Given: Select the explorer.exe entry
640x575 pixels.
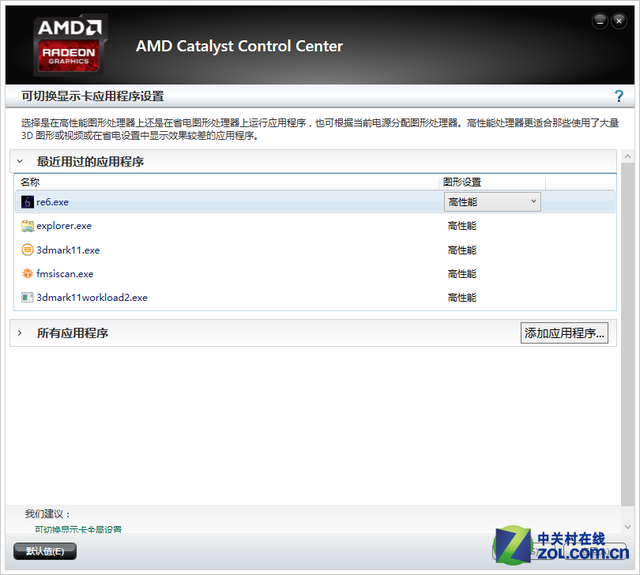Looking at the screenshot, I should 64,226.
